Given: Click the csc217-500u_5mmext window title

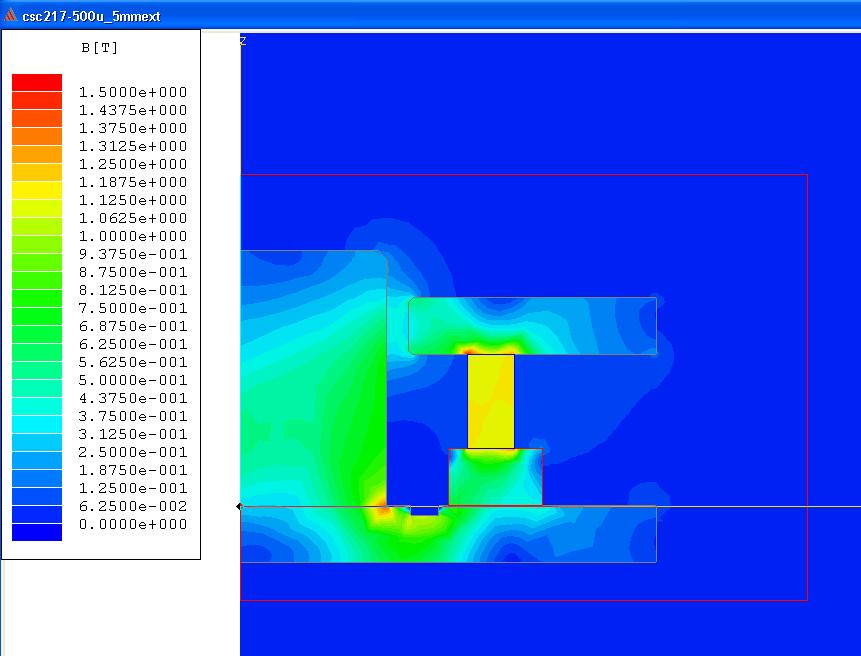Looking at the screenshot, I should pos(91,16).
